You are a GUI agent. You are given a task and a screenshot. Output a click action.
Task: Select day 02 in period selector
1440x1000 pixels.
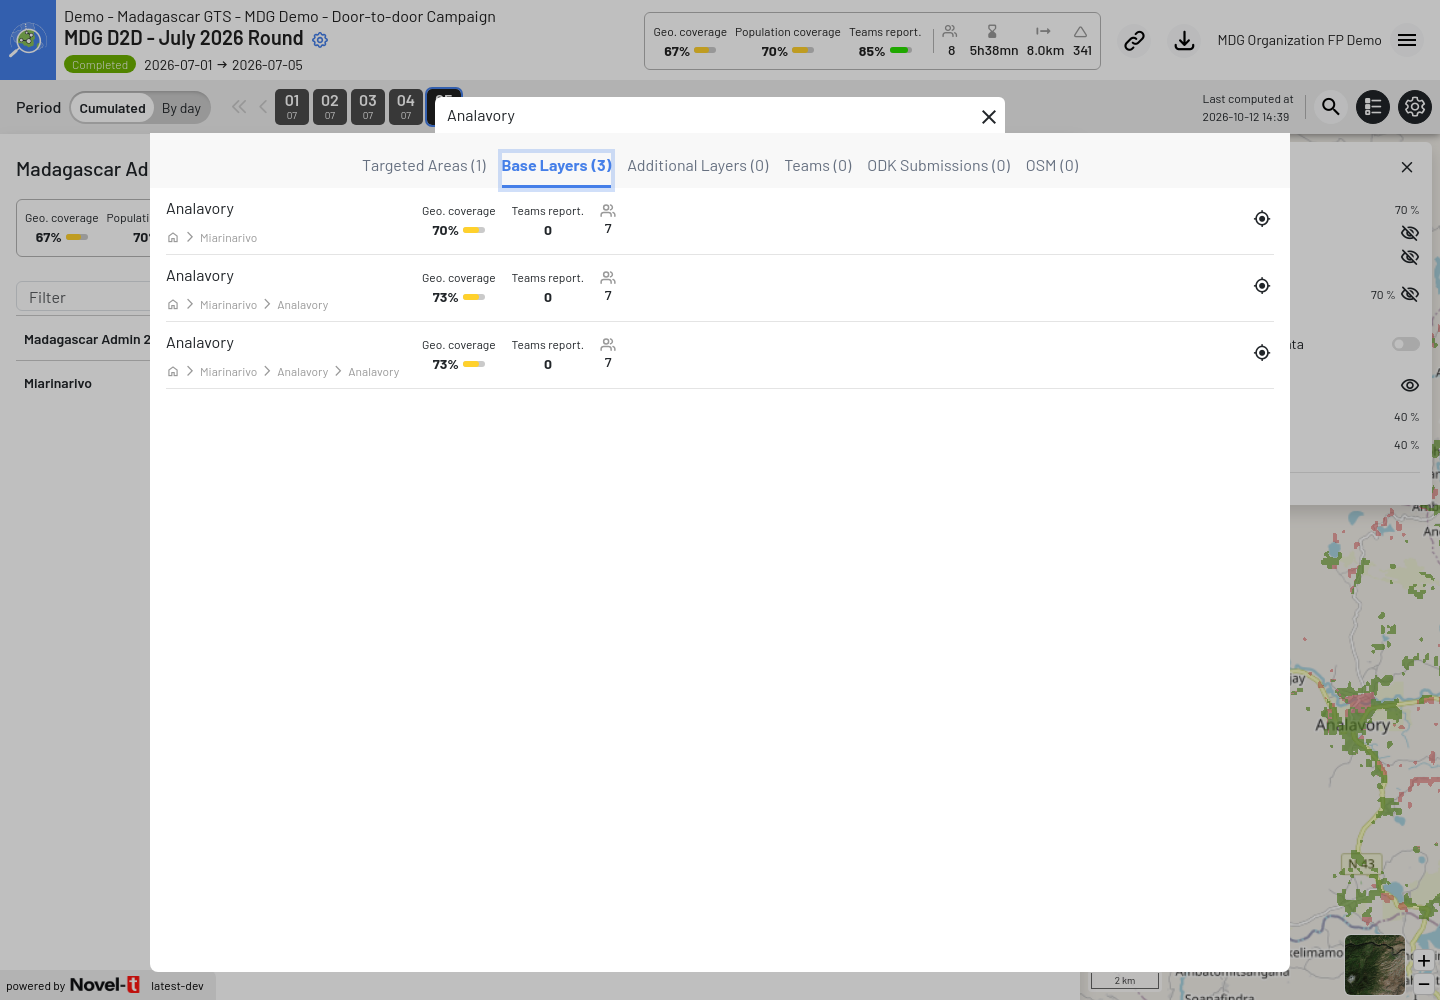(330, 107)
